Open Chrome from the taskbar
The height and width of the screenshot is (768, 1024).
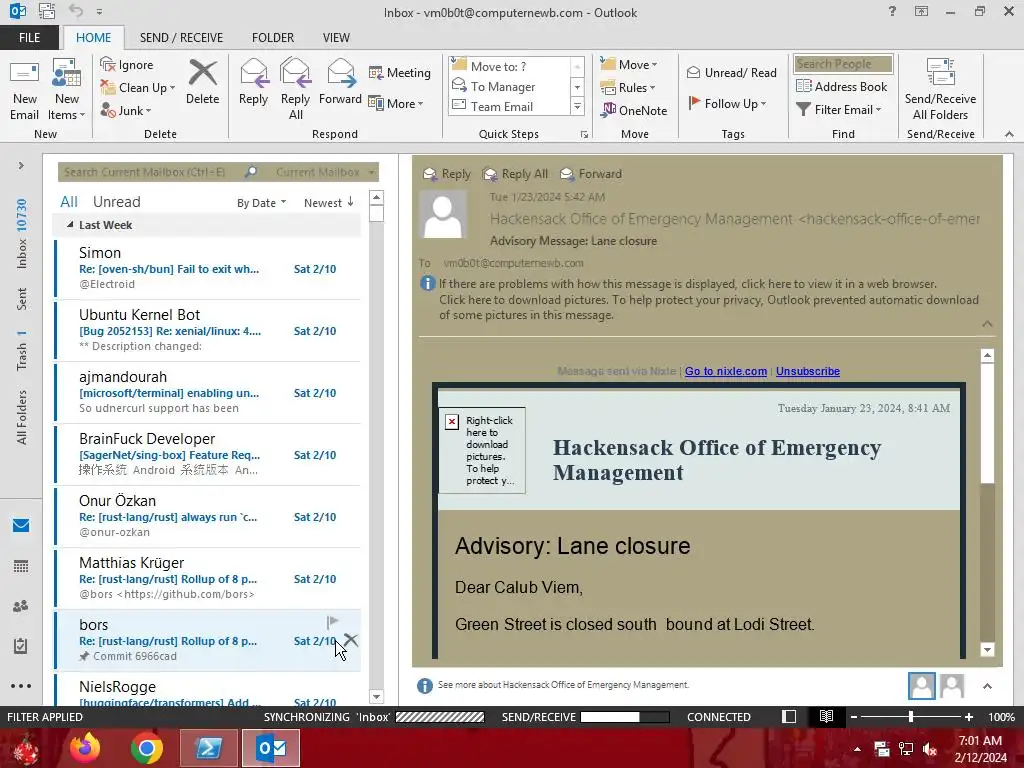click(x=146, y=748)
